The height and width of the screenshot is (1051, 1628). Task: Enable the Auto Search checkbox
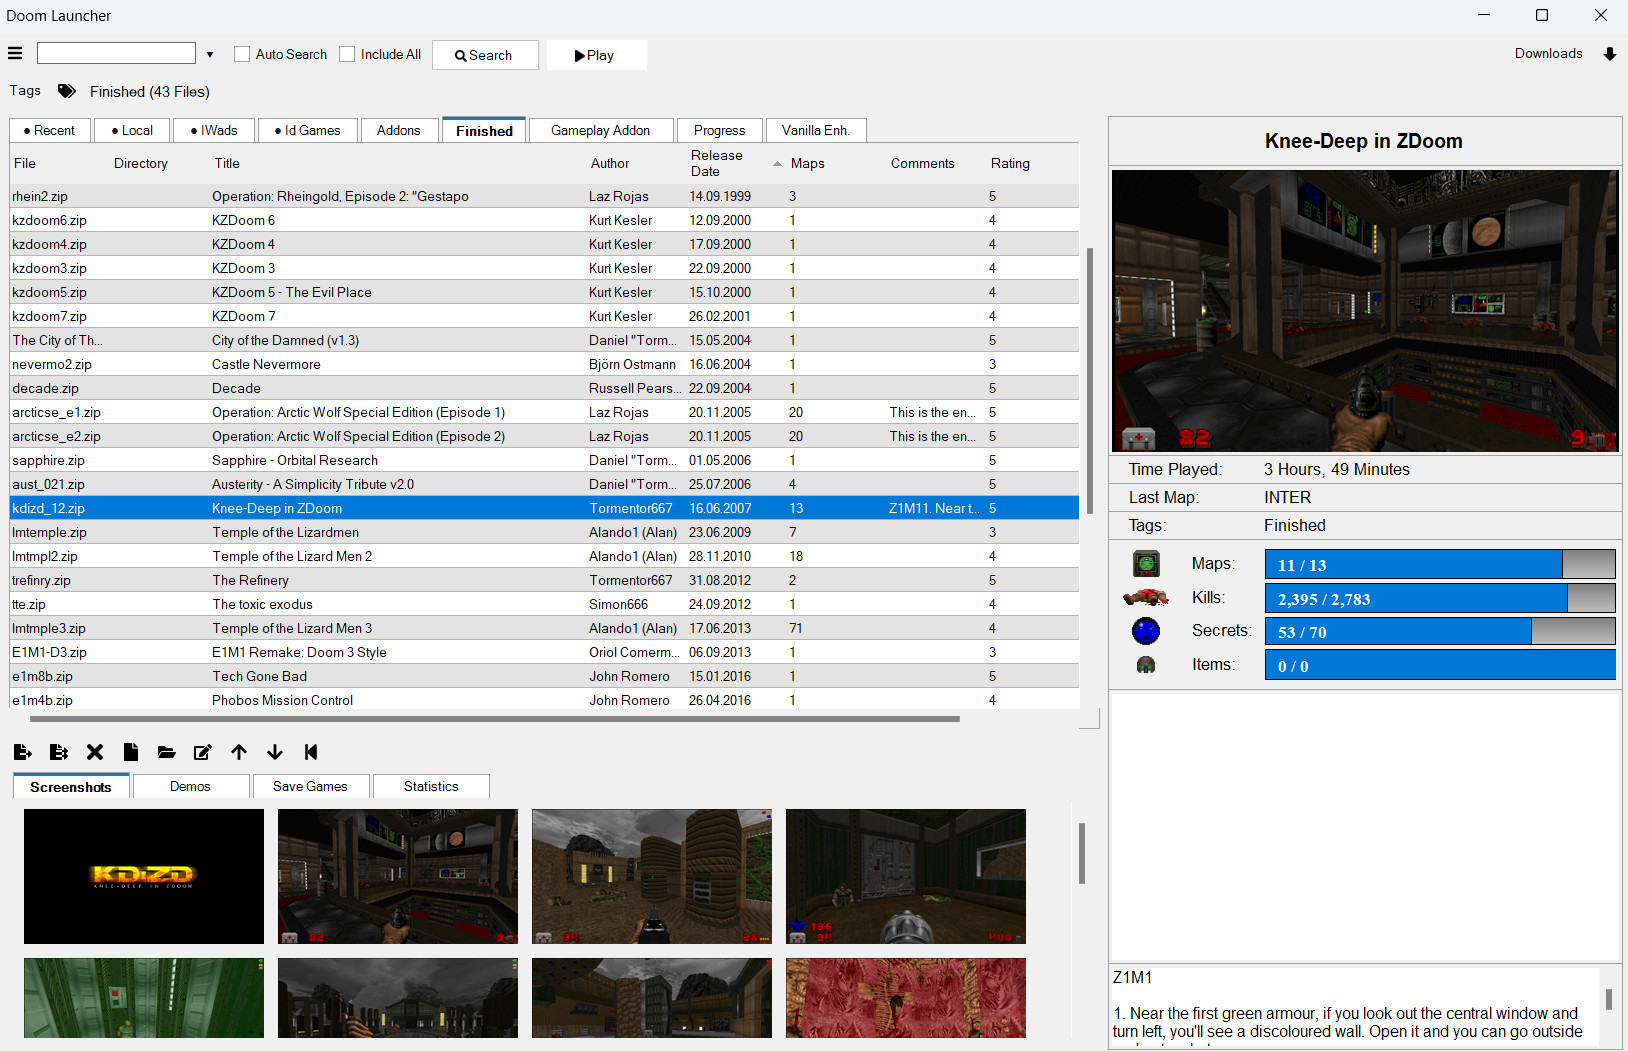point(242,54)
